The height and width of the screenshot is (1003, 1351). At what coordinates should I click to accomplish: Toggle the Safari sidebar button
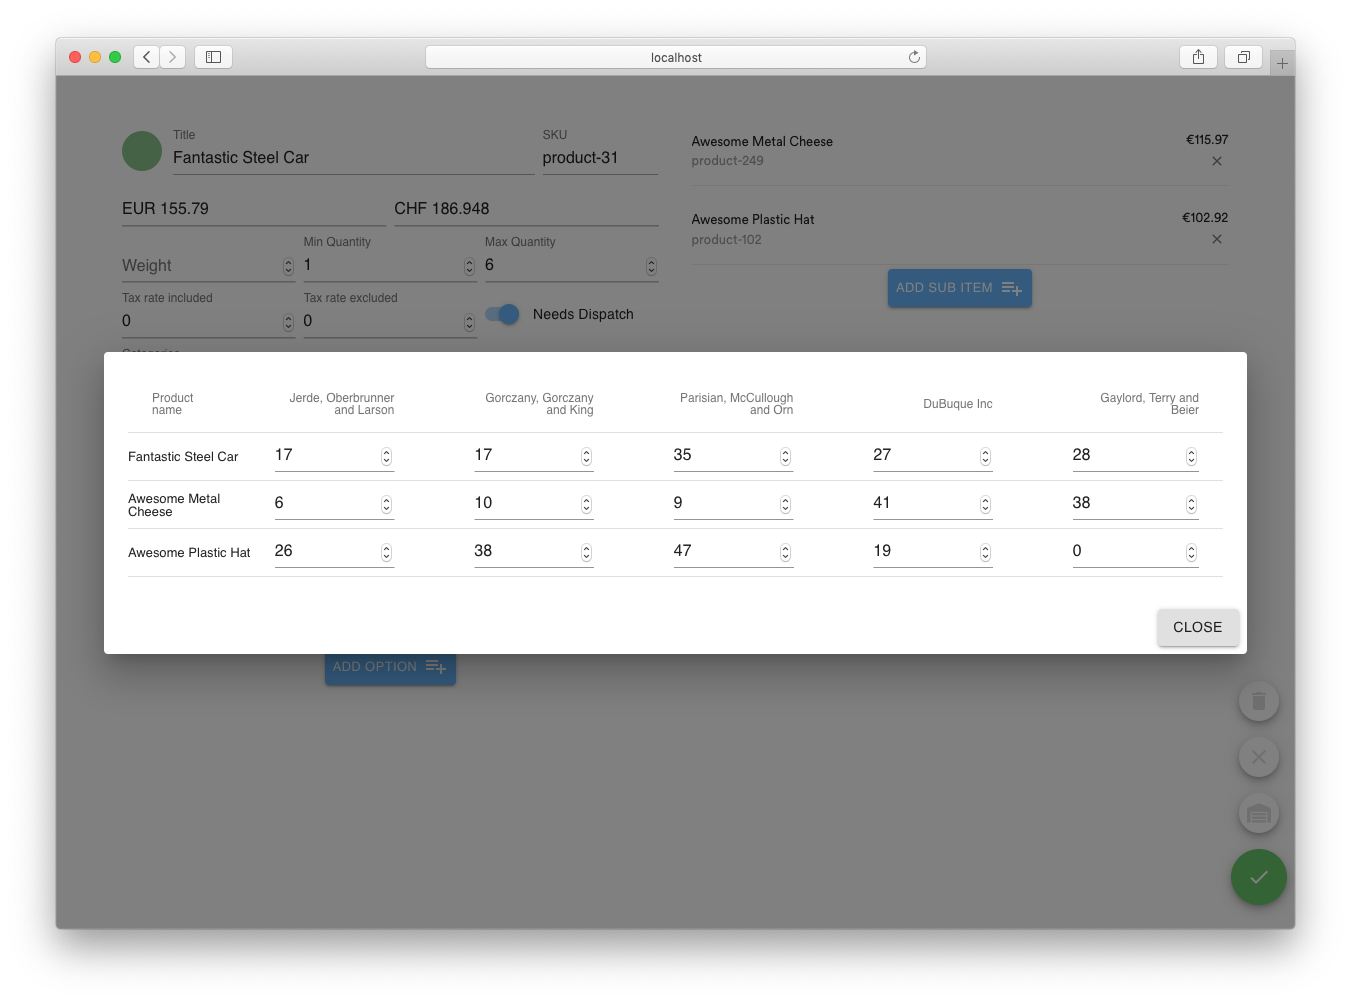[x=213, y=57]
